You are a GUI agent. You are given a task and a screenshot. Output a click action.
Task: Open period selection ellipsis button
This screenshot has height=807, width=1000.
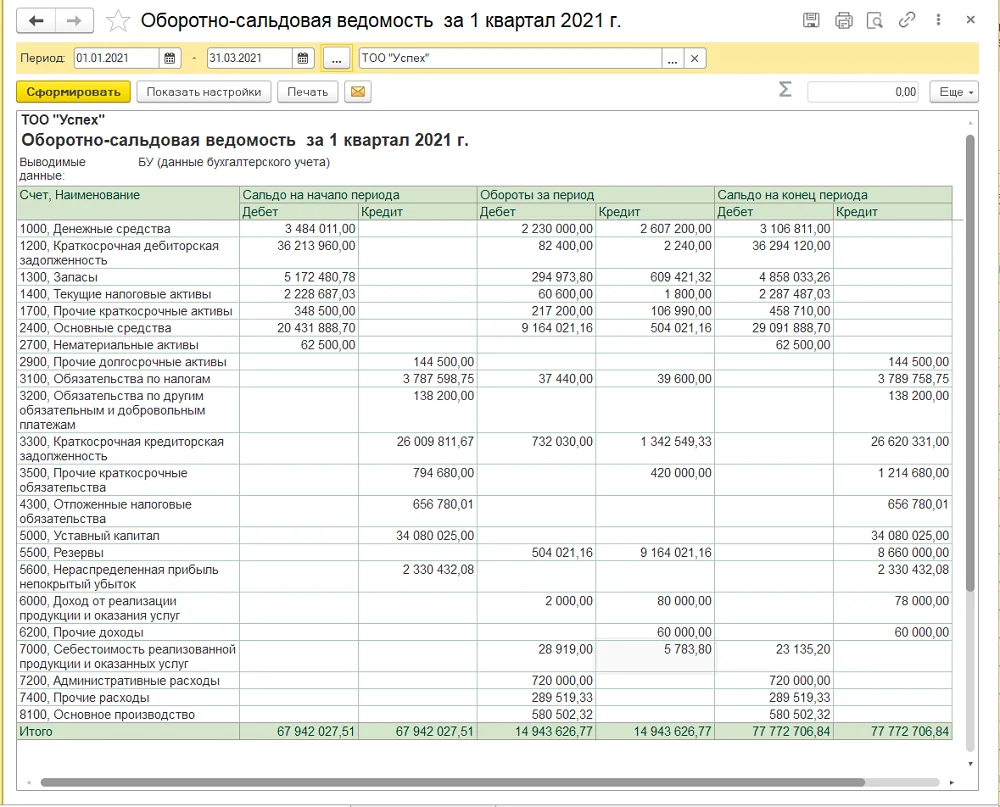pyautogui.click(x=337, y=58)
